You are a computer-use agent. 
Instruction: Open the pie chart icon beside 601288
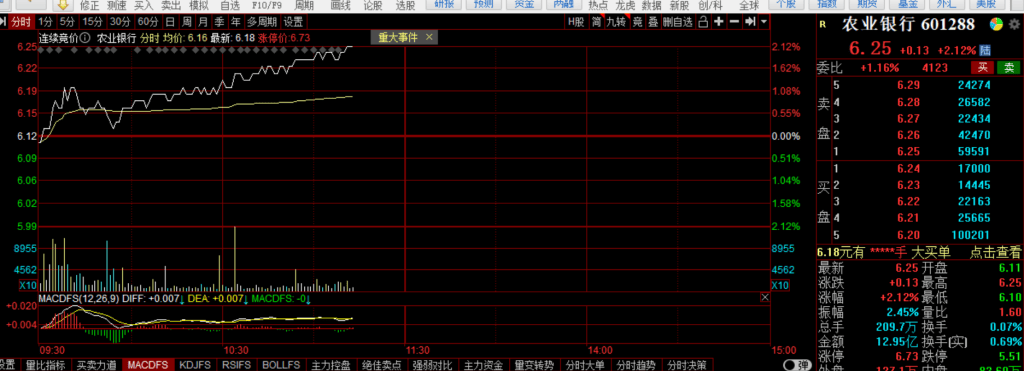996,25
